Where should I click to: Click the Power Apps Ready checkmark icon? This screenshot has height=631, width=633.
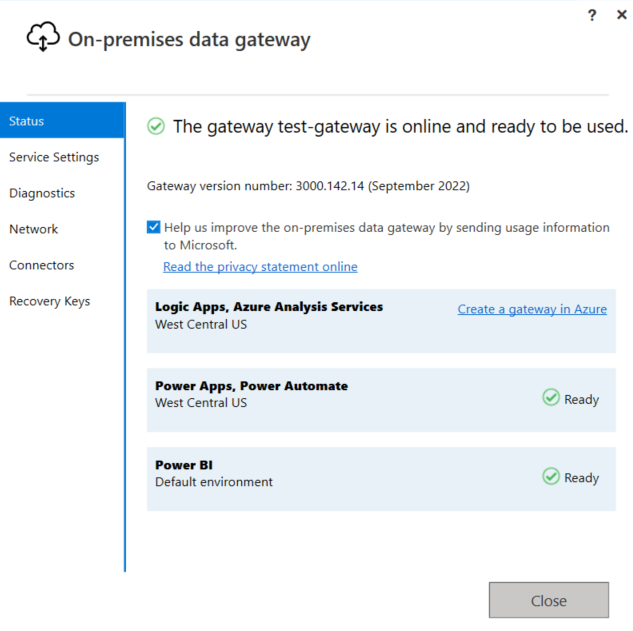pyautogui.click(x=551, y=398)
